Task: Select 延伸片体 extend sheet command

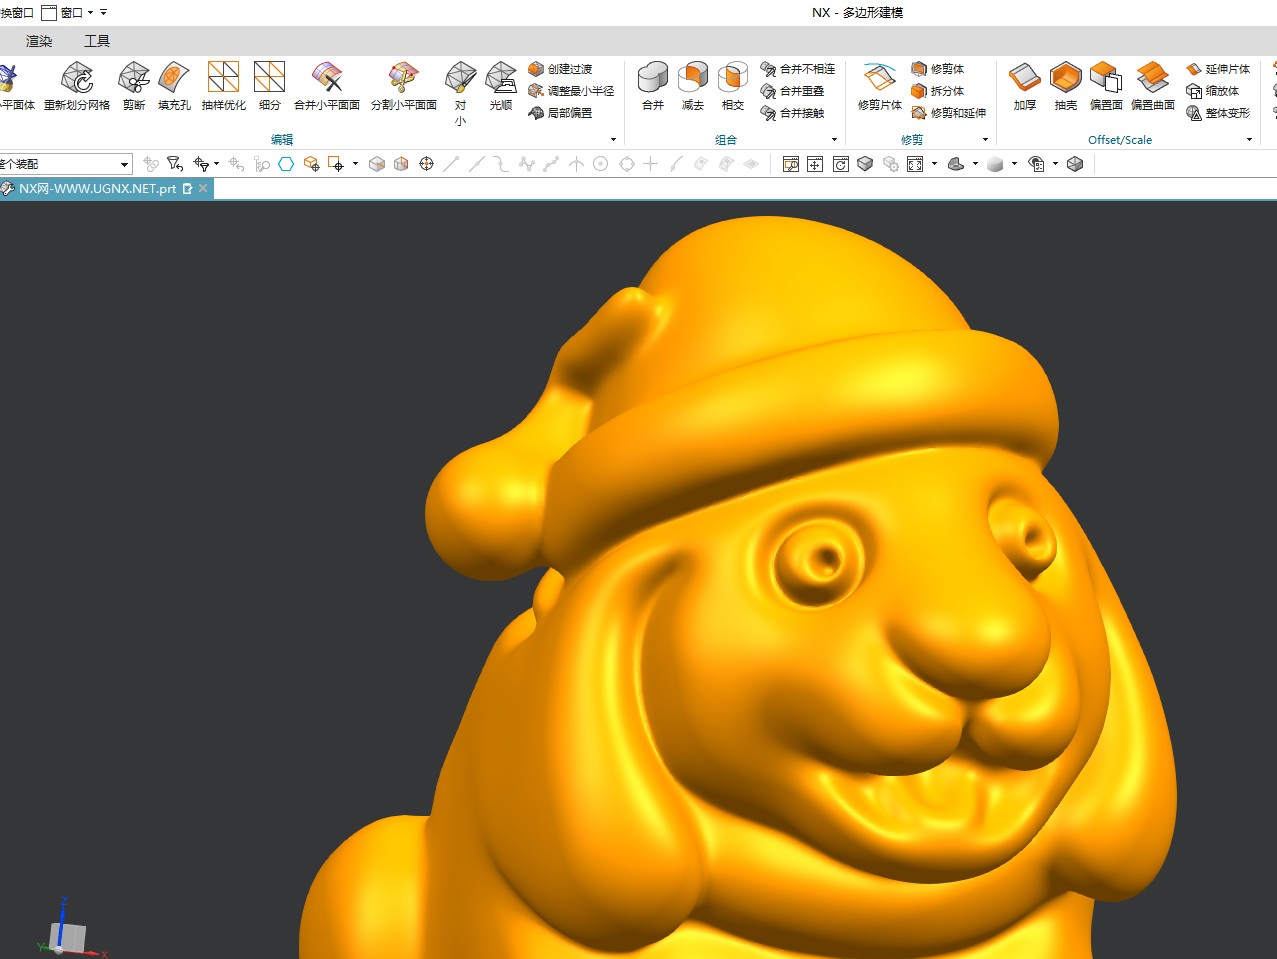Action: [x=1218, y=69]
